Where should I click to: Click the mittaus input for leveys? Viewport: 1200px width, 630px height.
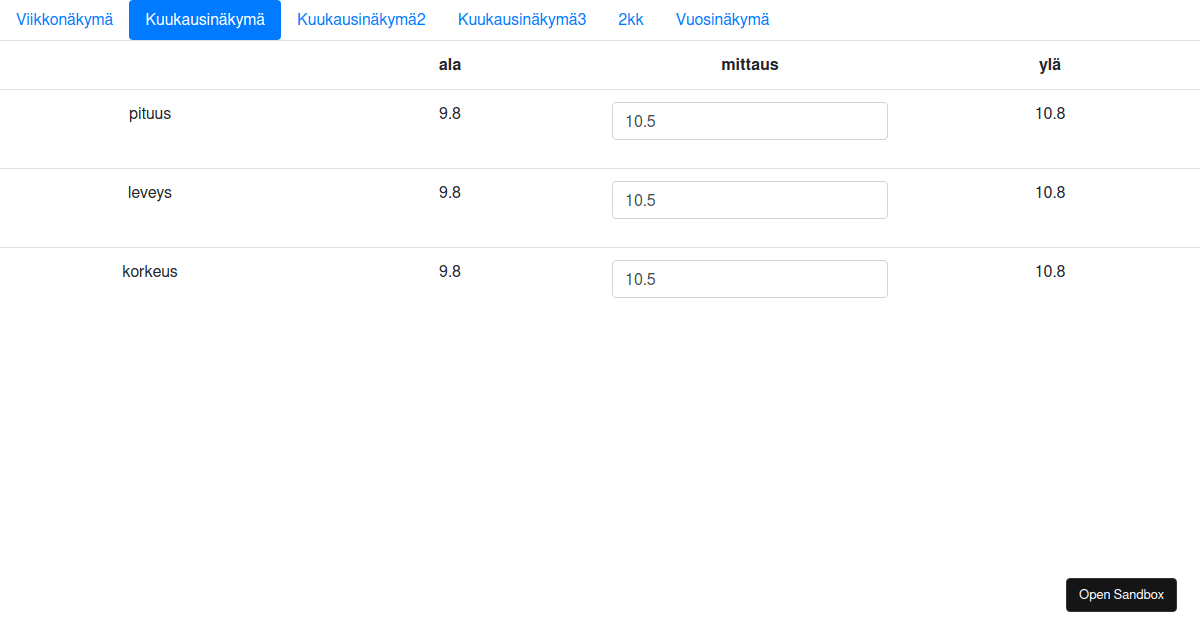(749, 199)
